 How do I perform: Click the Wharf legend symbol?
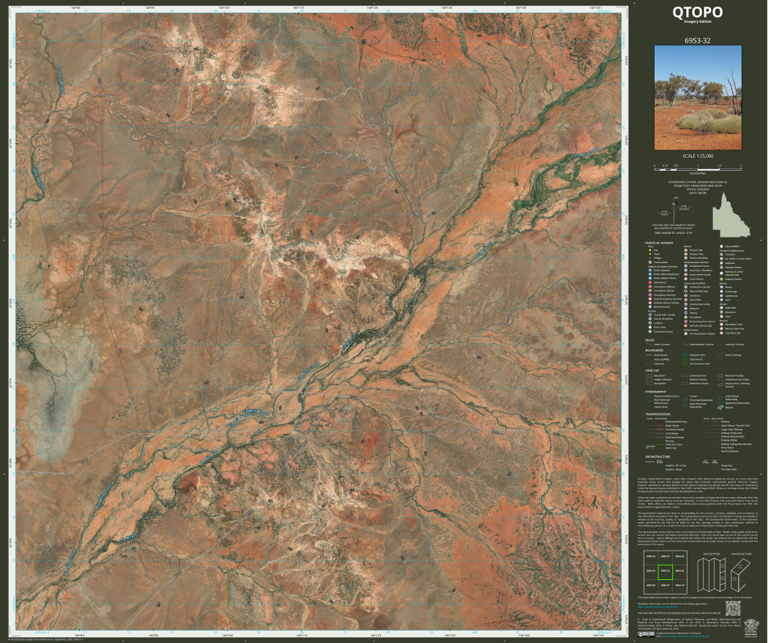tap(721, 287)
